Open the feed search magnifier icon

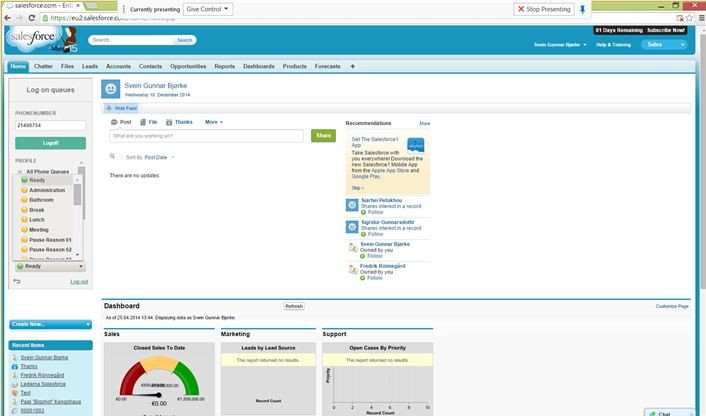click(112, 156)
